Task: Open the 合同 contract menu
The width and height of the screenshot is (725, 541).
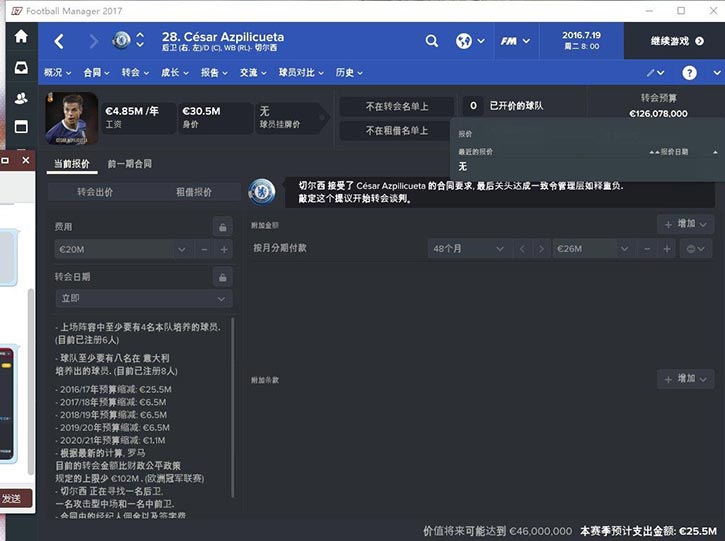Action: [x=96, y=73]
